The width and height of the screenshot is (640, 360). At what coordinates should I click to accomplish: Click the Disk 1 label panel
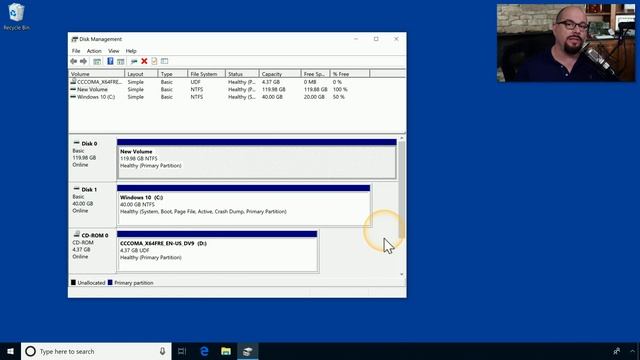pos(92,205)
